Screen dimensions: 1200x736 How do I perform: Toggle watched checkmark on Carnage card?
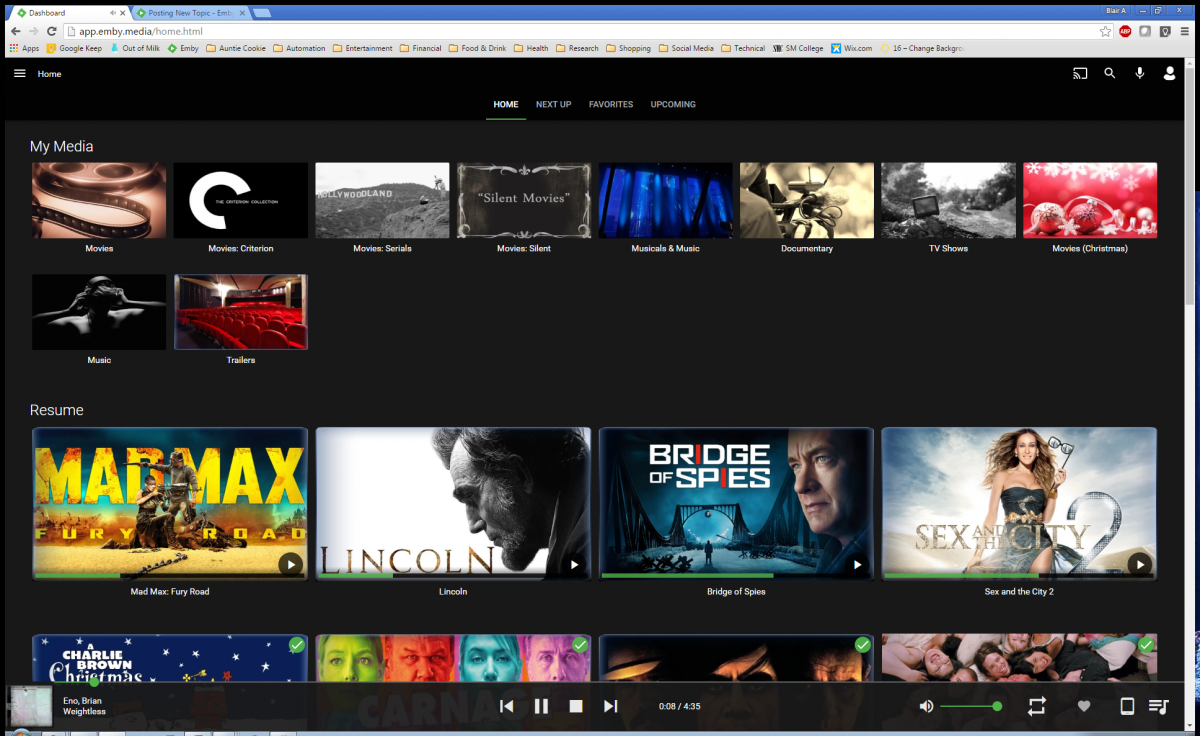[580, 645]
